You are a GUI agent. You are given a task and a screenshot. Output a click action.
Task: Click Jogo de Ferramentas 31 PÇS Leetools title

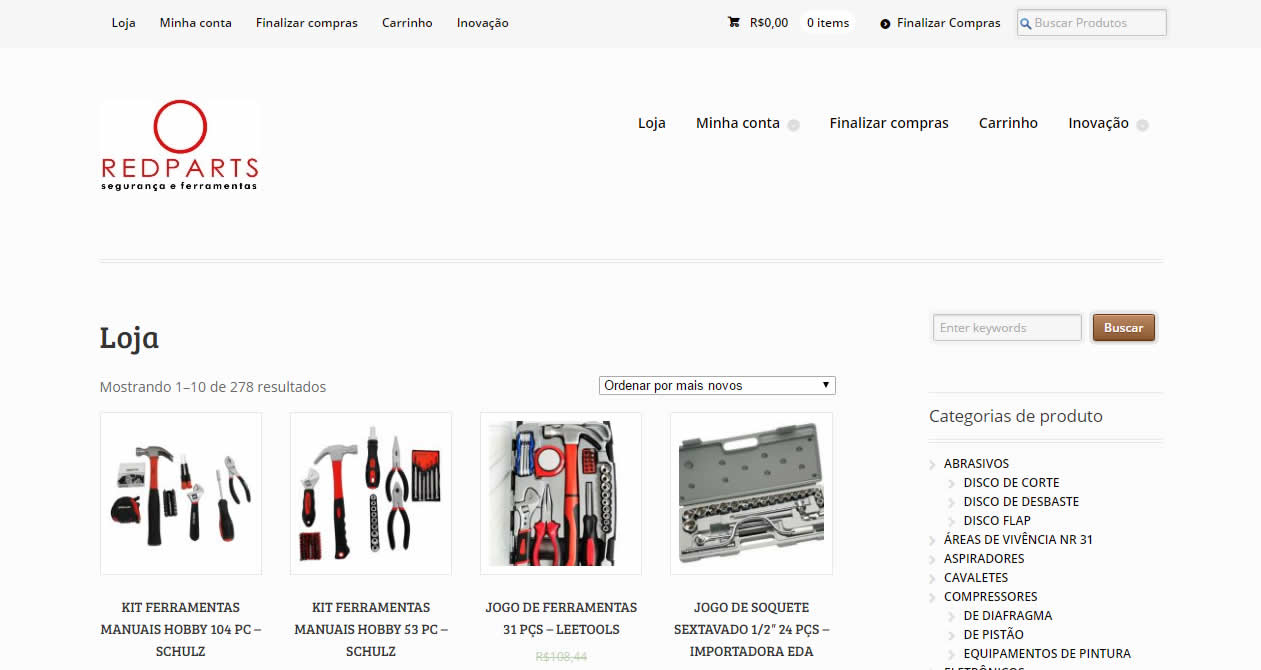point(561,618)
